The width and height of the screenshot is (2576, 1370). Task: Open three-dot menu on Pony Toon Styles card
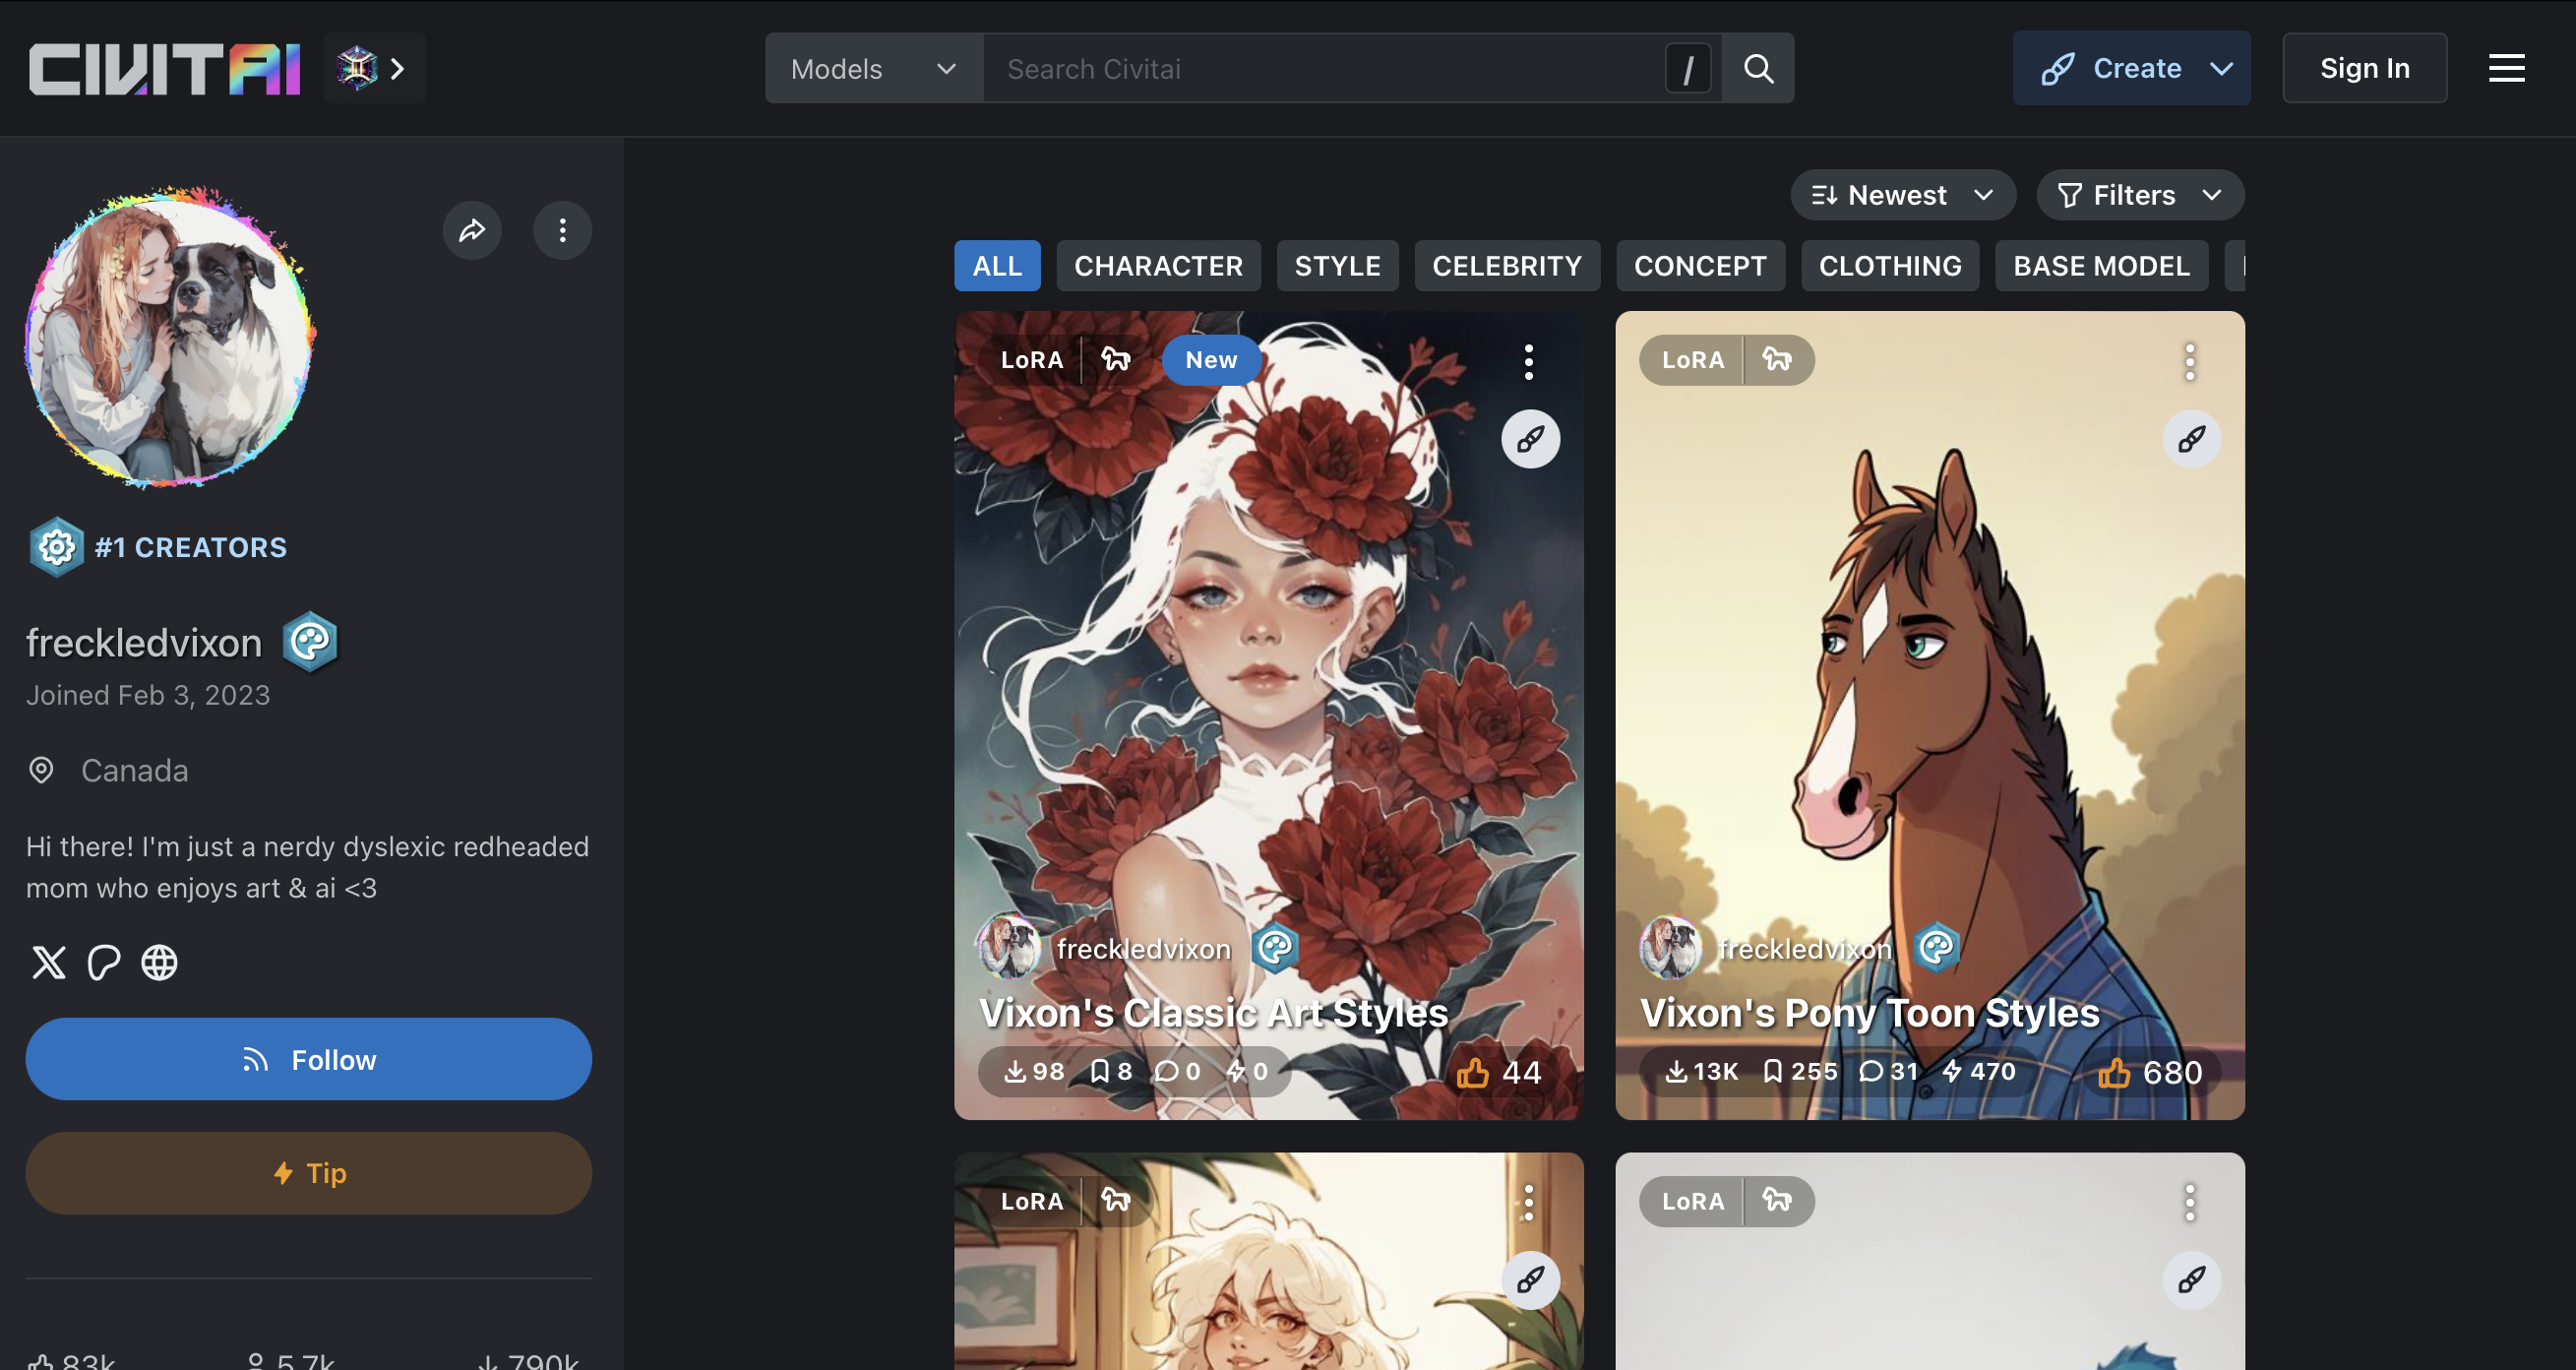point(2189,362)
